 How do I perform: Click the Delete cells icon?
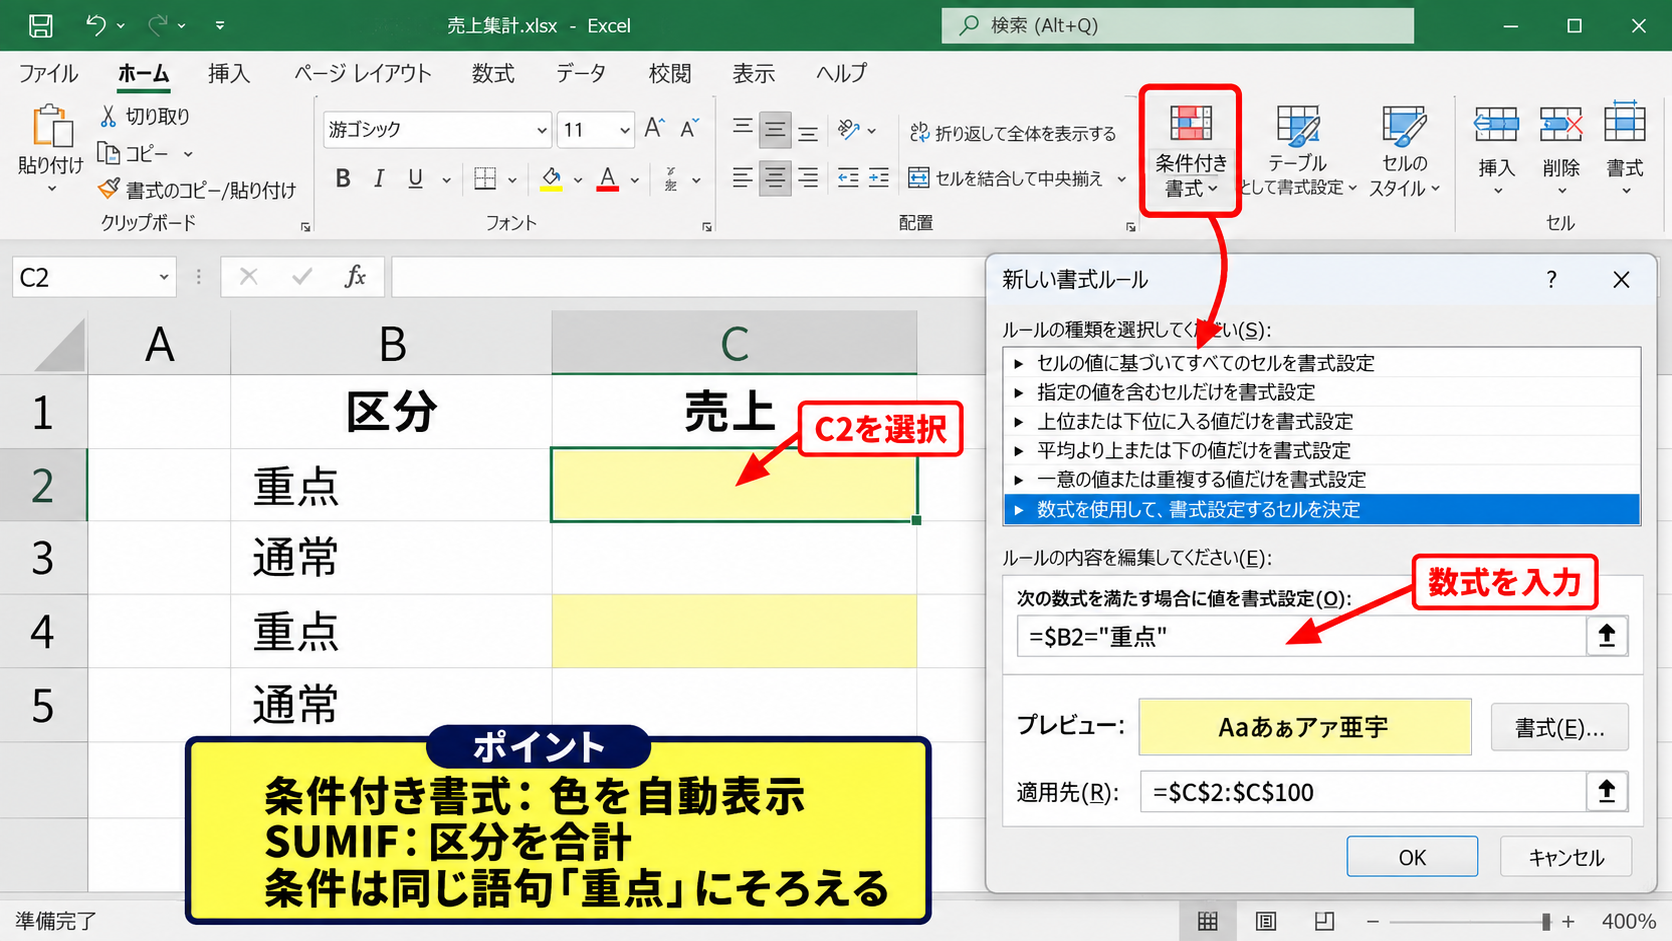click(x=1561, y=126)
